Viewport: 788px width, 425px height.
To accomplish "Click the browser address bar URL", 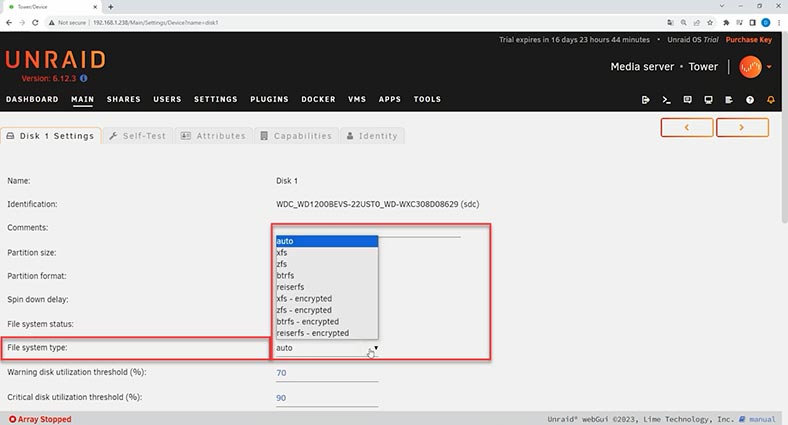I will (155, 23).
